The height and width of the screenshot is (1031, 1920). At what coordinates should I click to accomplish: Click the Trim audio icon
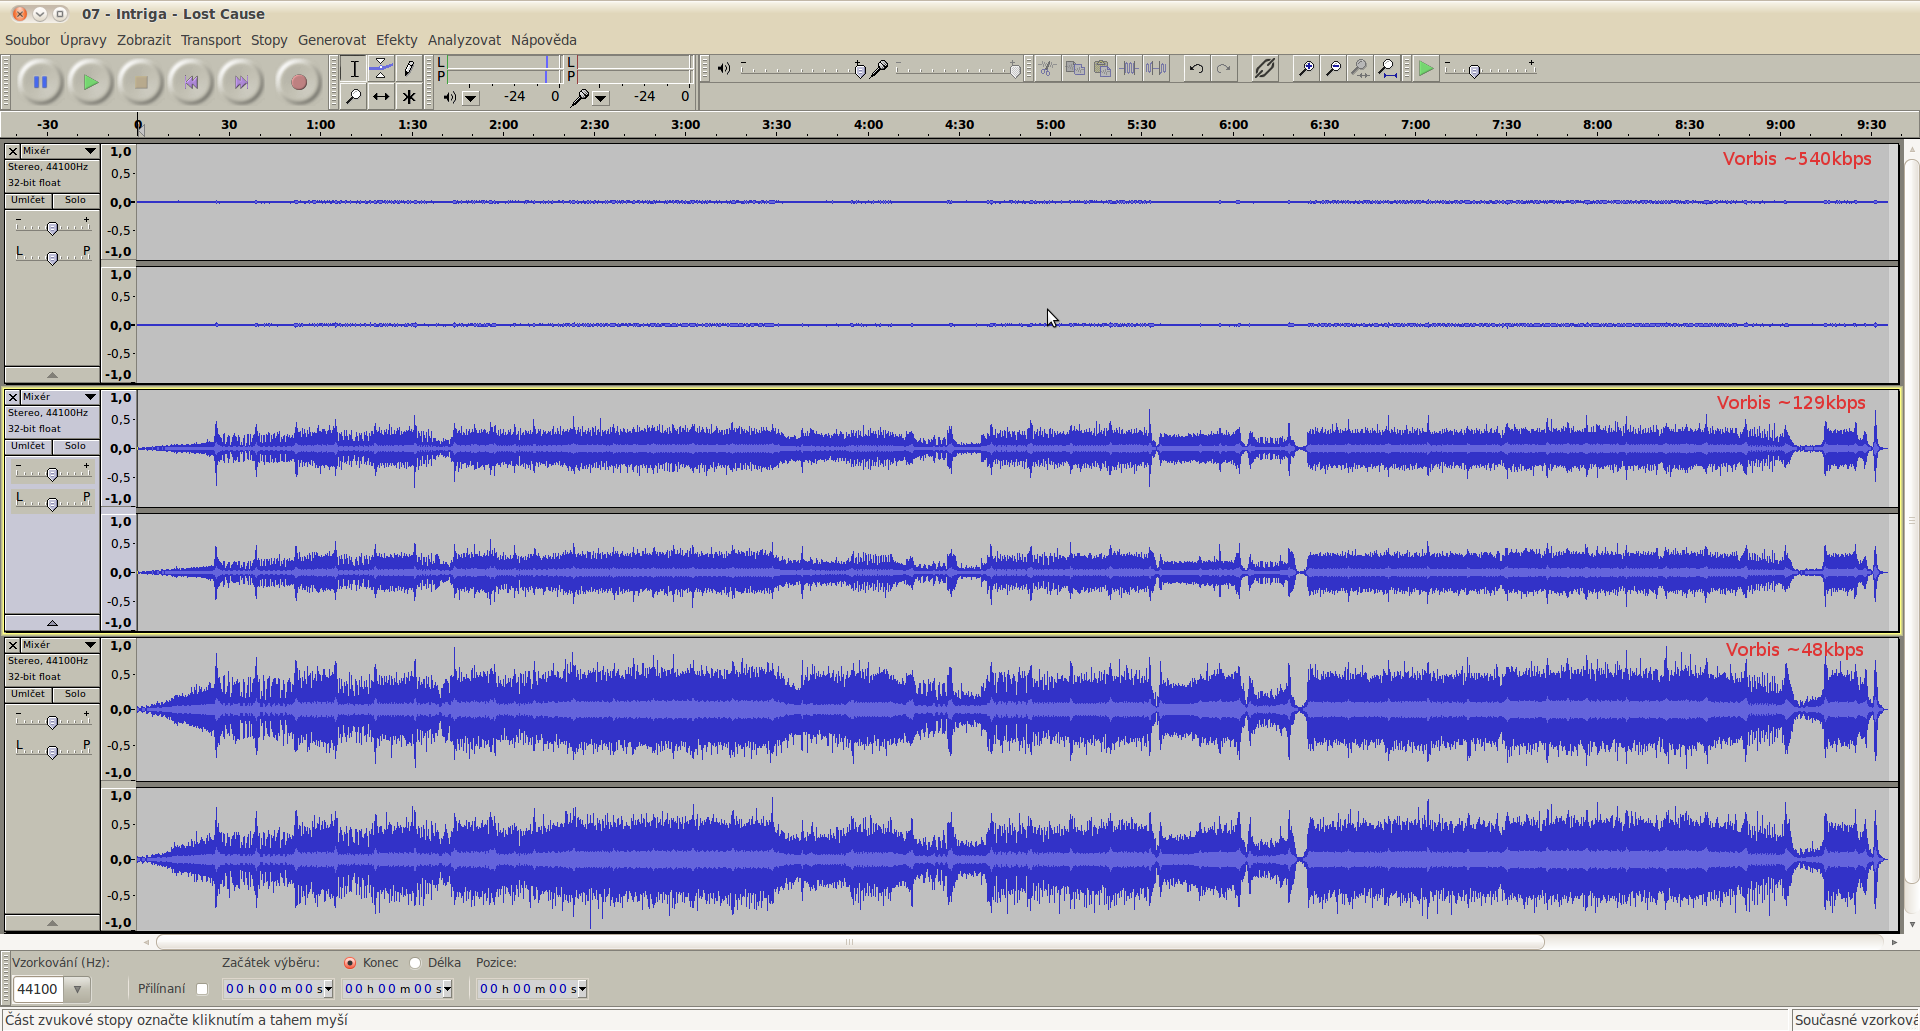(x=1129, y=68)
